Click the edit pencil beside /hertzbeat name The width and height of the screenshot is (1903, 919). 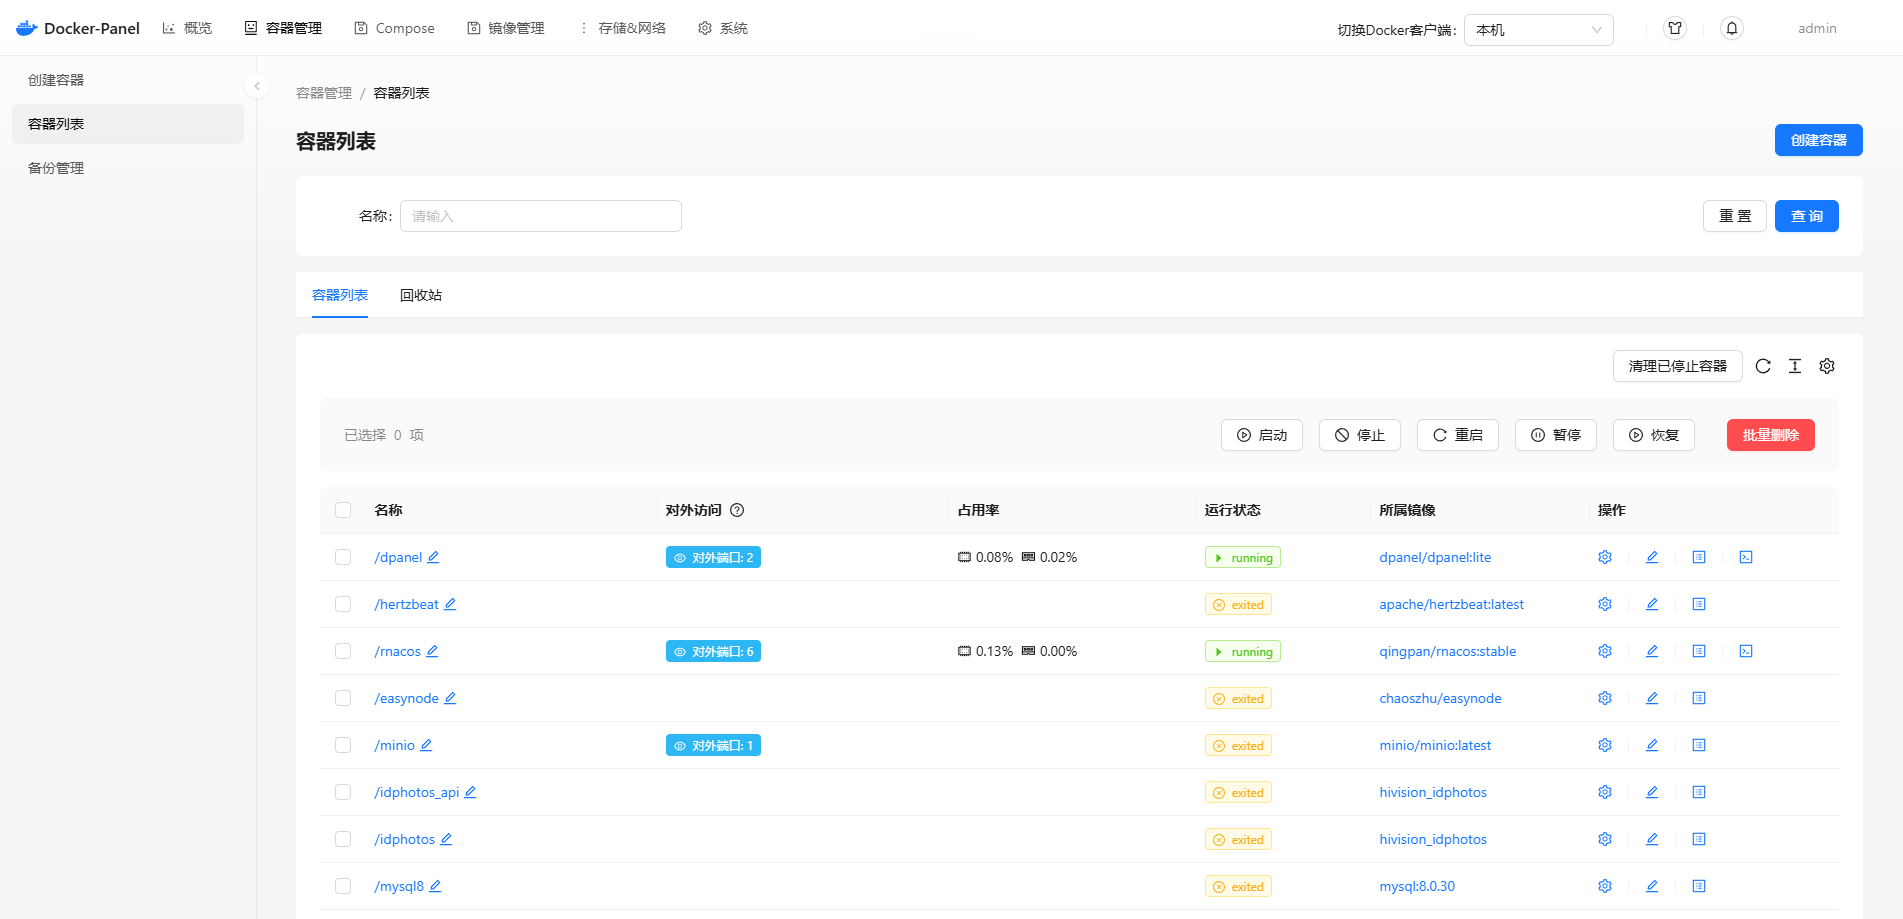pyautogui.click(x=450, y=604)
